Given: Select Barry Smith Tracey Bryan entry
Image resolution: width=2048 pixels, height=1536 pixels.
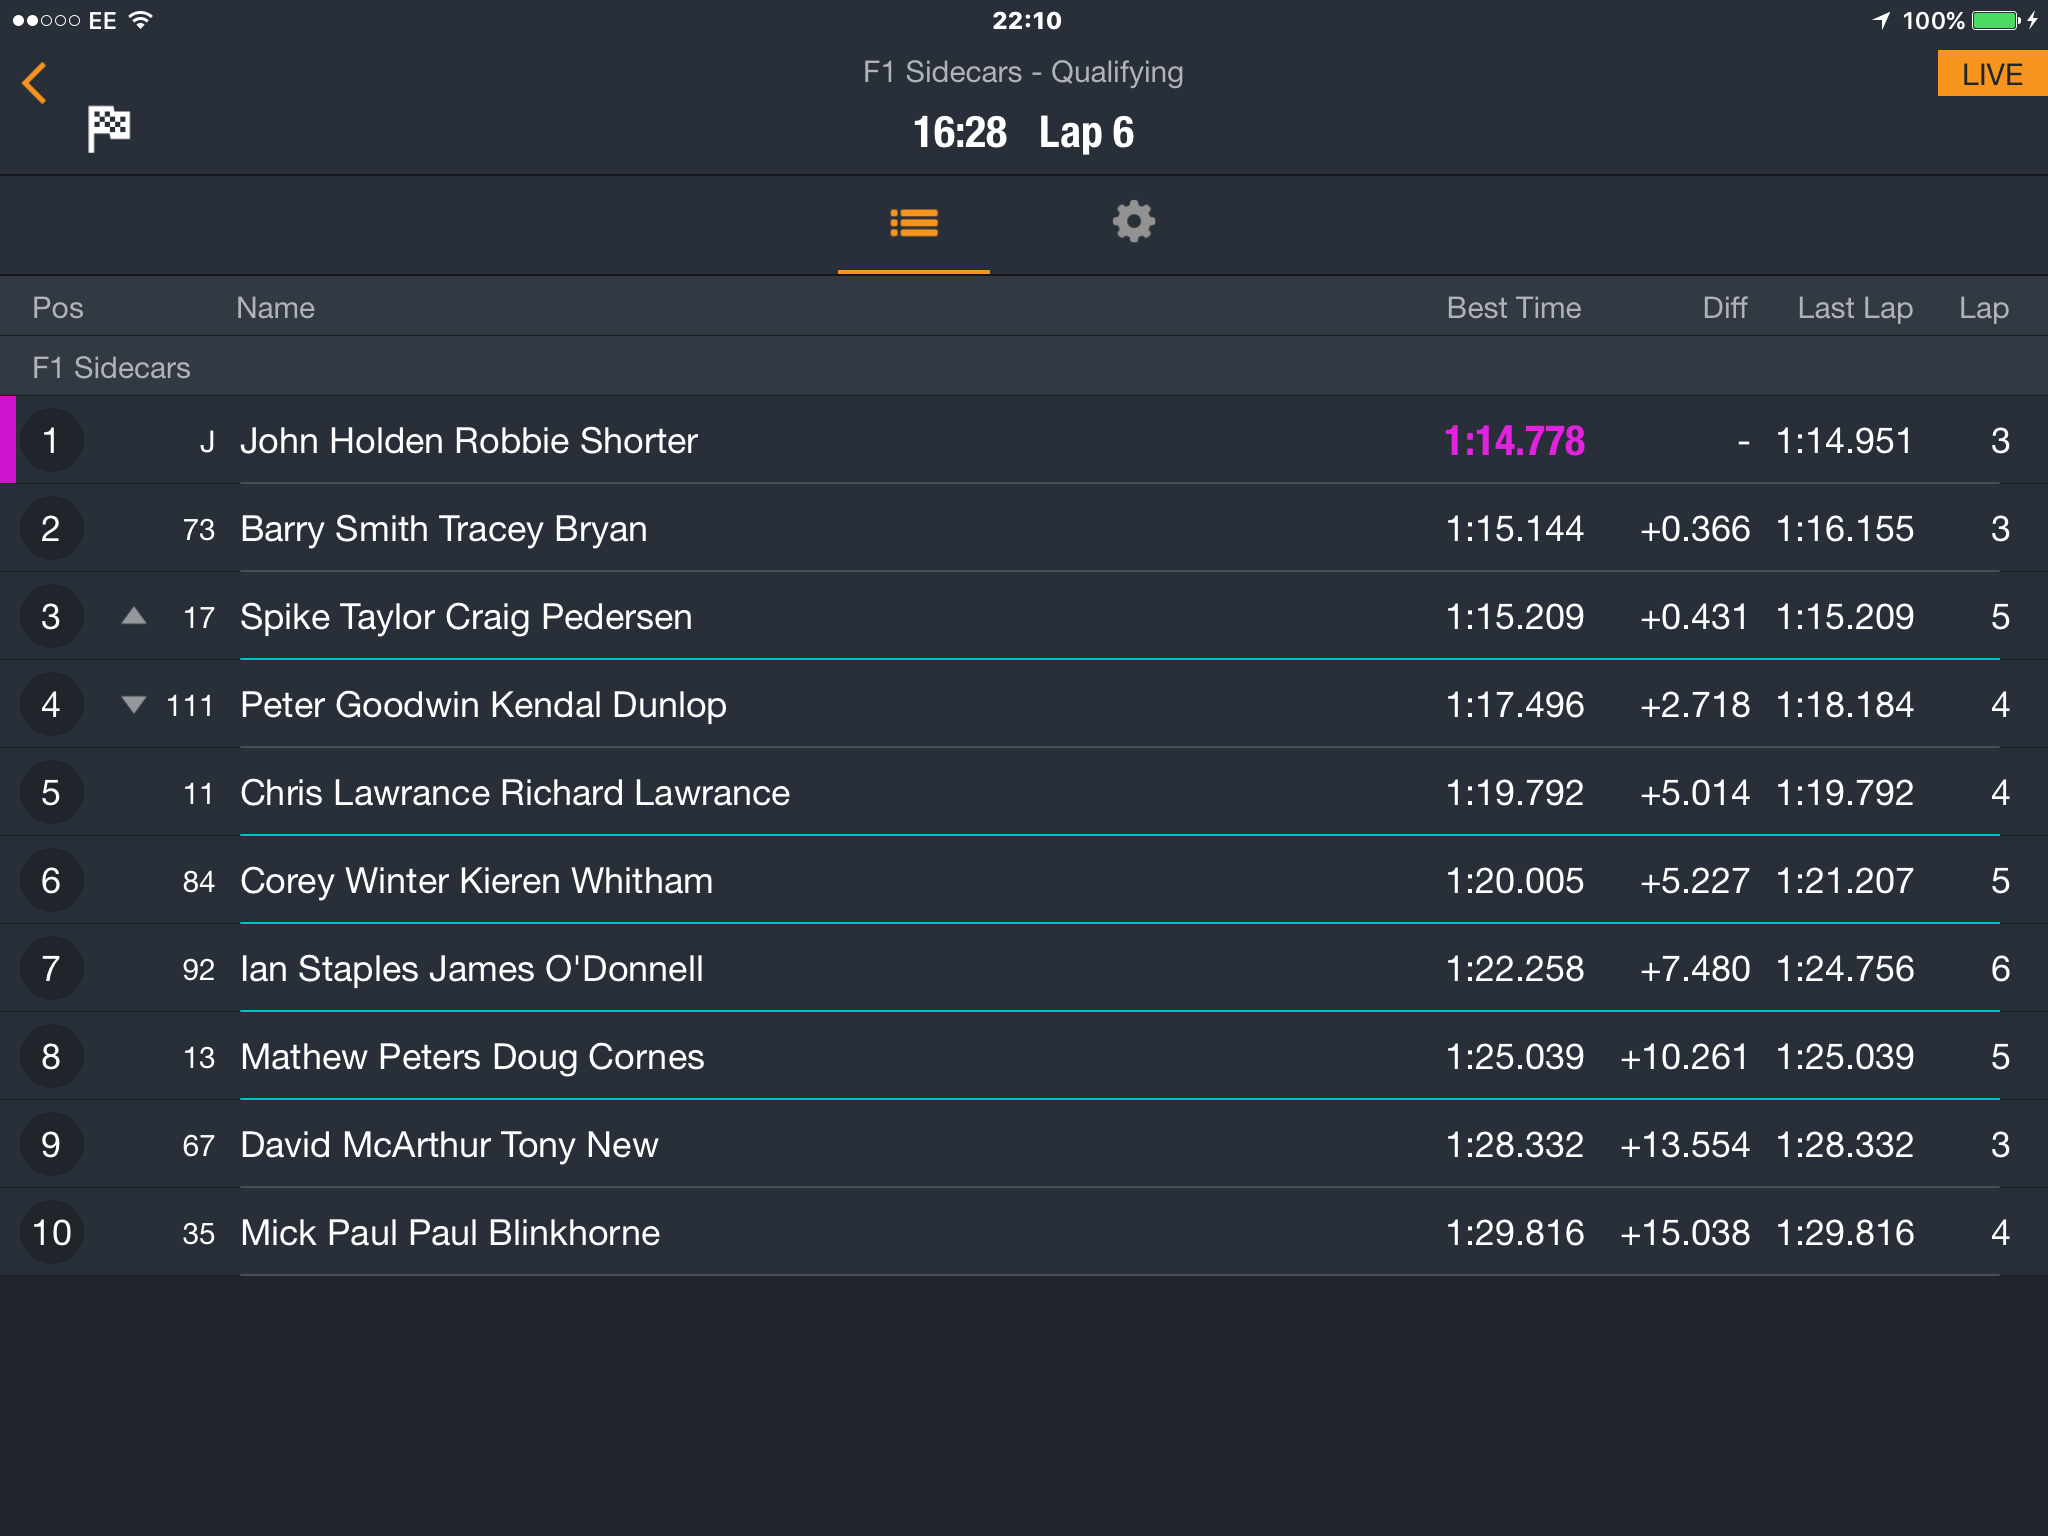Looking at the screenshot, I should pos(1024,529).
